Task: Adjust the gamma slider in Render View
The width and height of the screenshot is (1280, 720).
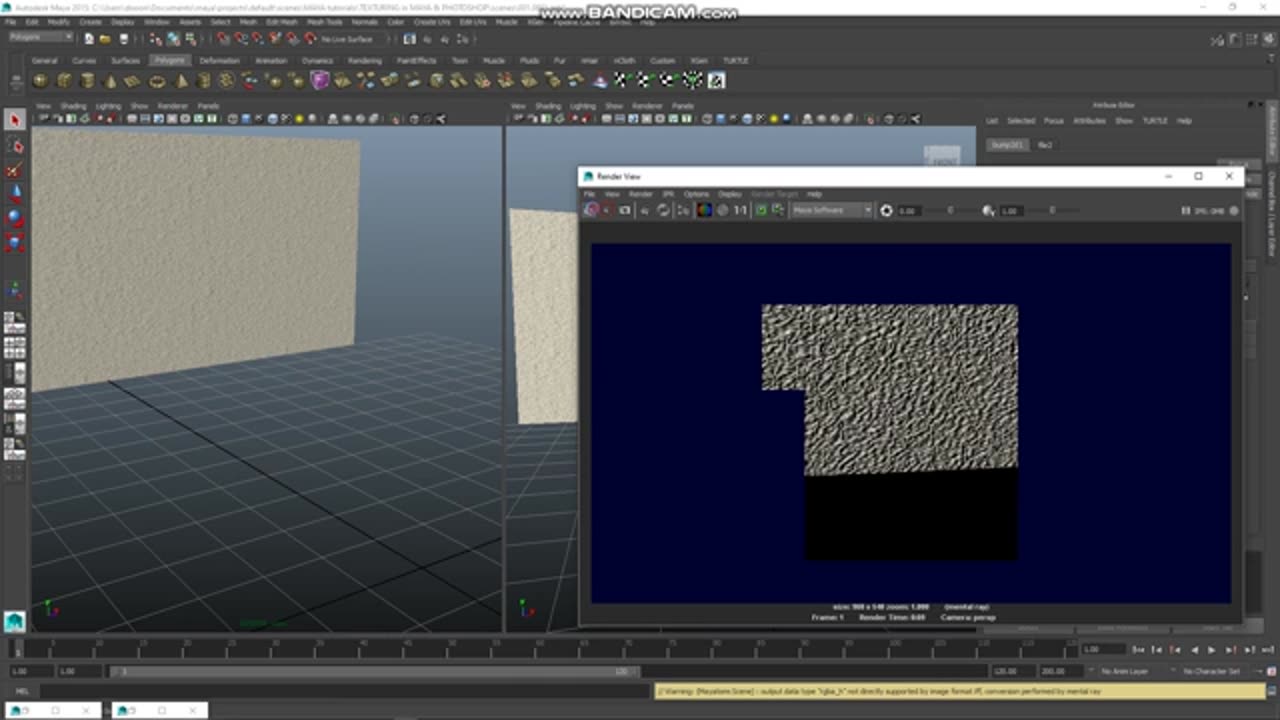Action: (x=1052, y=211)
